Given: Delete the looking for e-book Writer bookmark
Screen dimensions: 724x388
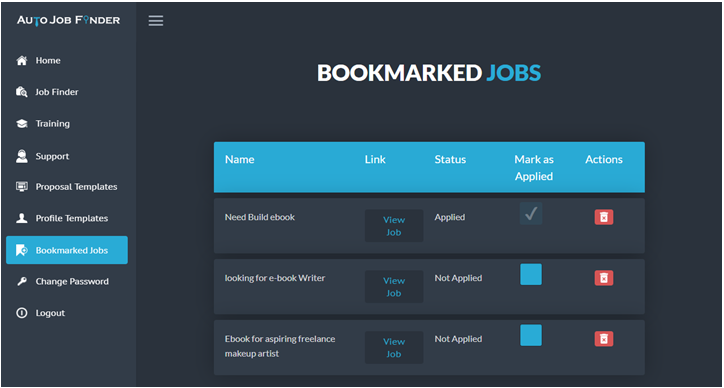Looking at the screenshot, I should (603, 278).
